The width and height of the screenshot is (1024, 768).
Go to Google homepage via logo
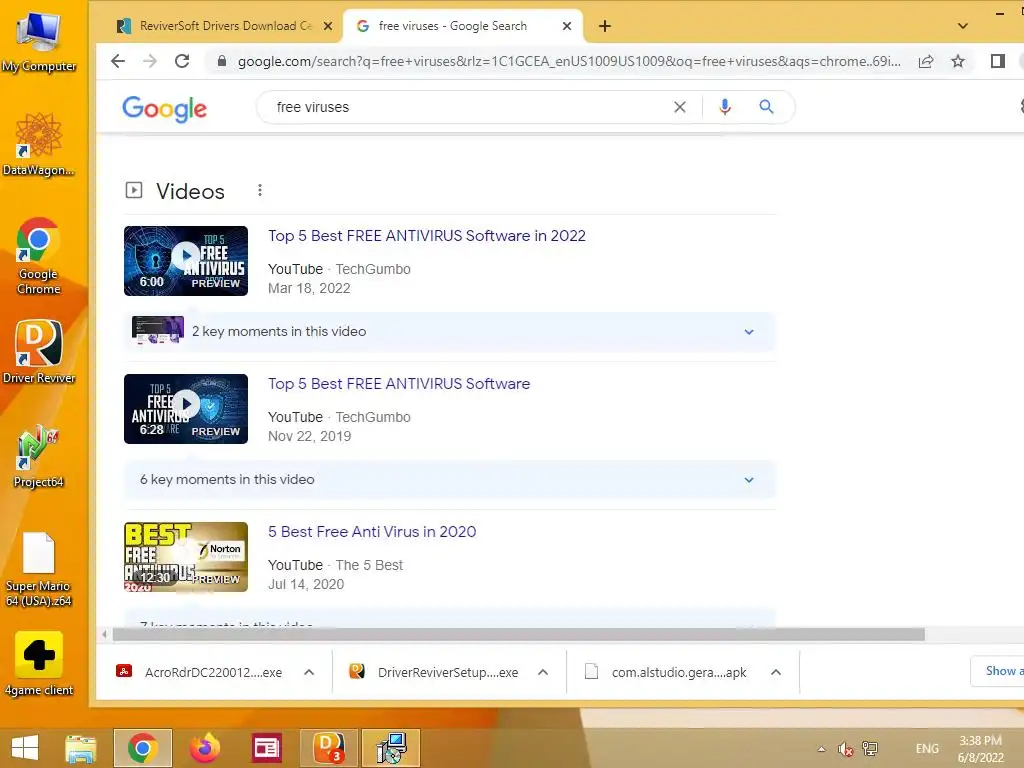point(165,108)
